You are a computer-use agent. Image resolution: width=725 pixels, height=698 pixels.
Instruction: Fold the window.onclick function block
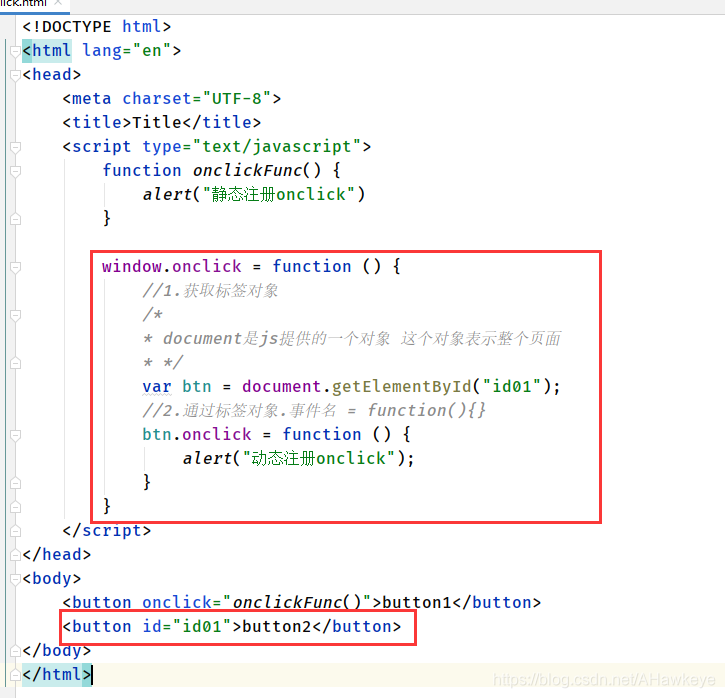point(15,267)
